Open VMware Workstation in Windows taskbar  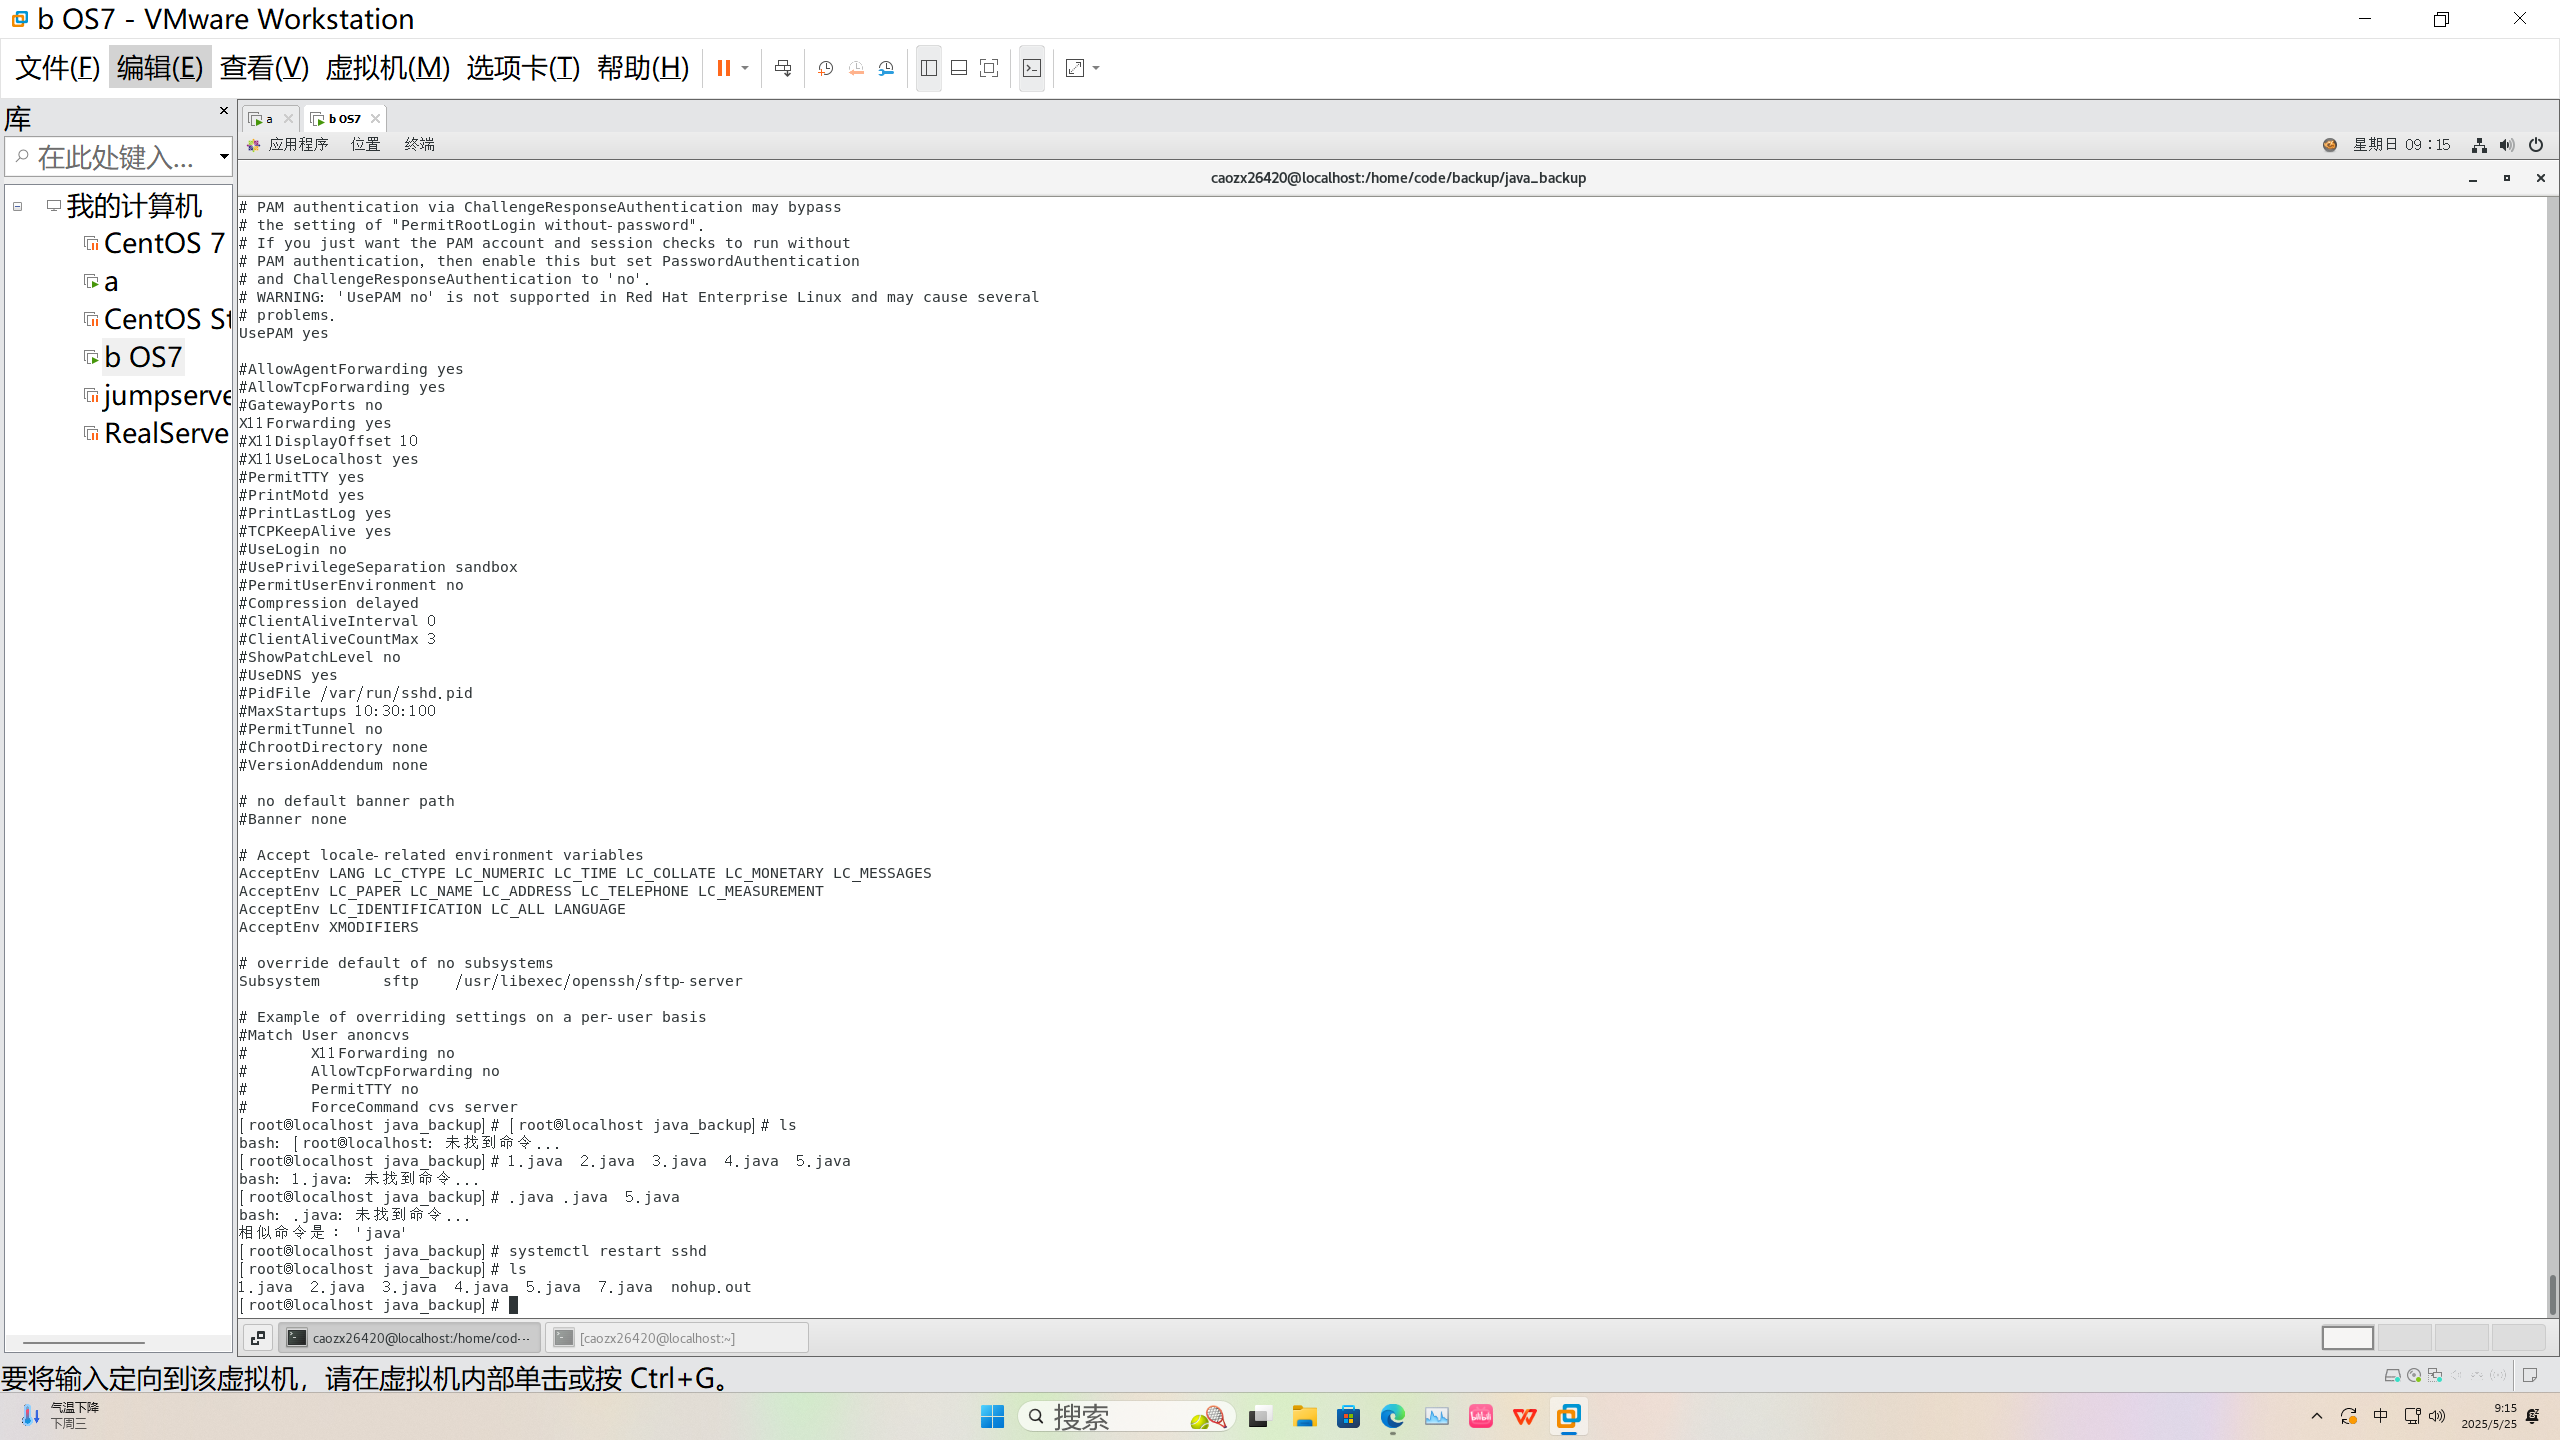pyautogui.click(x=1568, y=1416)
